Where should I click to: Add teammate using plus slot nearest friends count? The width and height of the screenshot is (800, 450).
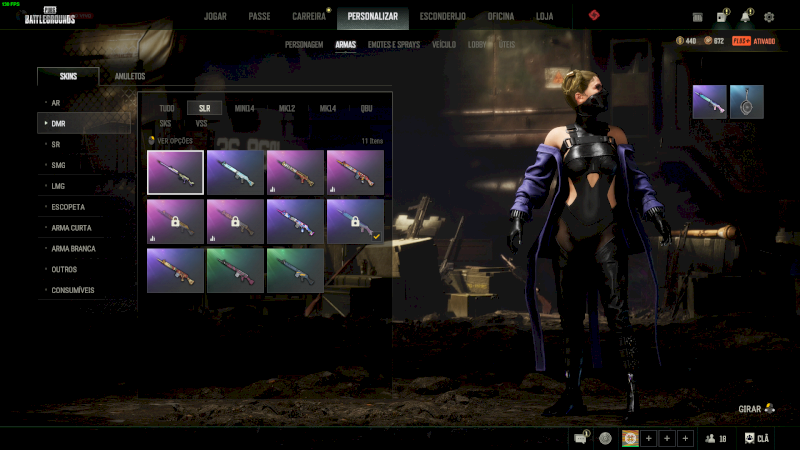(685, 438)
